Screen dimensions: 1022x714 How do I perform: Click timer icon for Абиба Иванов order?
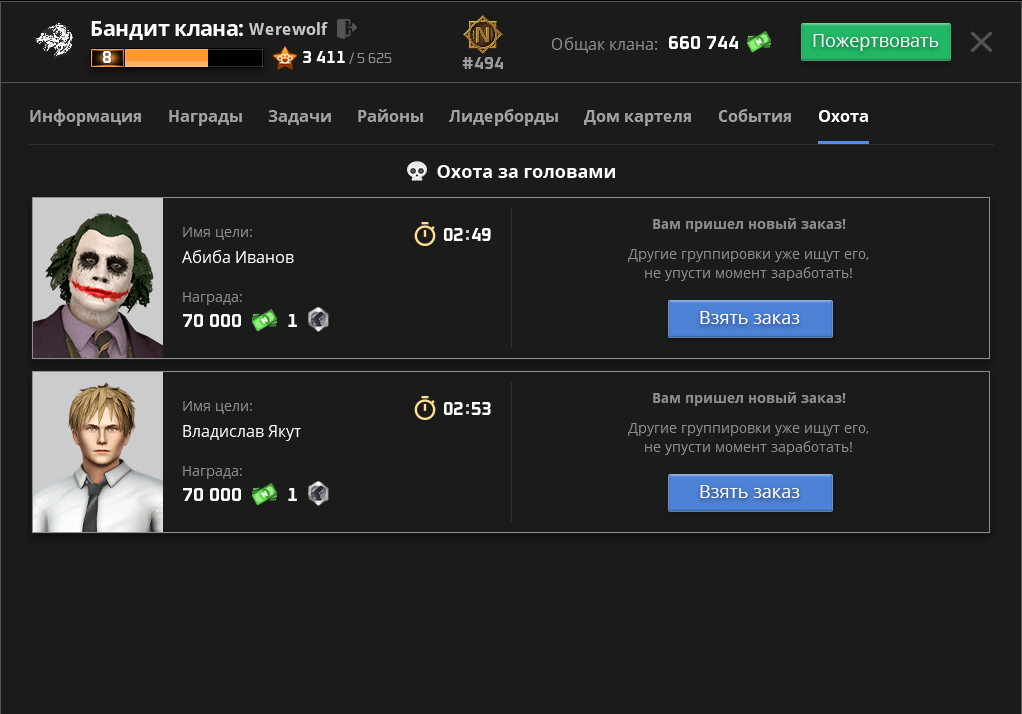tap(425, 234)
